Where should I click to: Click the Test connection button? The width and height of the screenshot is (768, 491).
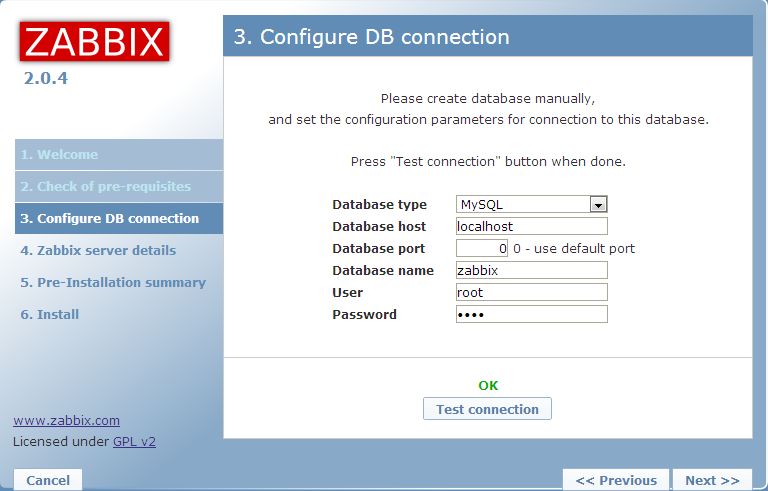487,409
